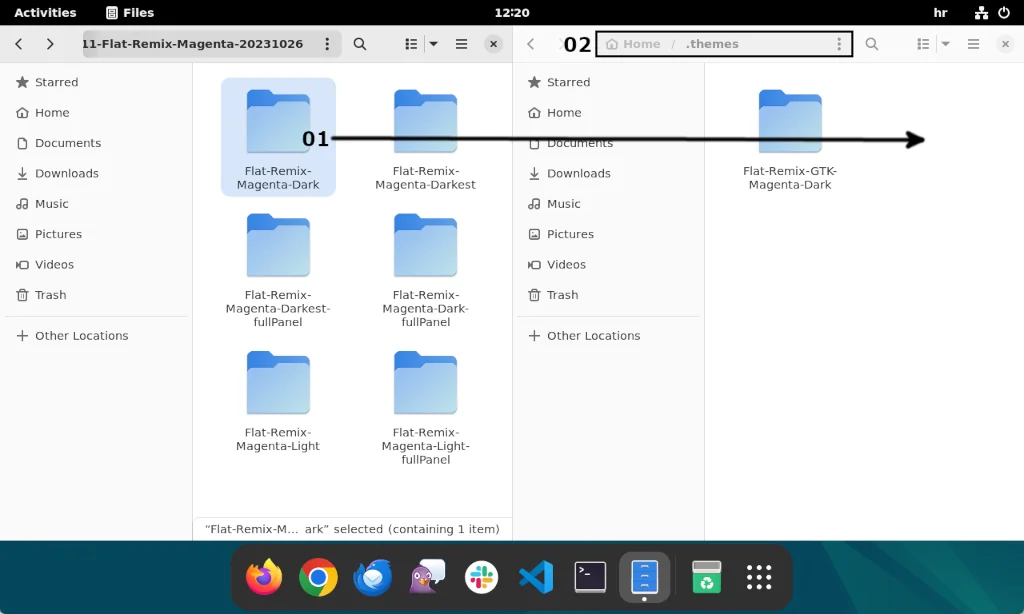Click the search icon in the left Files window
1024x614 pixels.
(360, 44)
